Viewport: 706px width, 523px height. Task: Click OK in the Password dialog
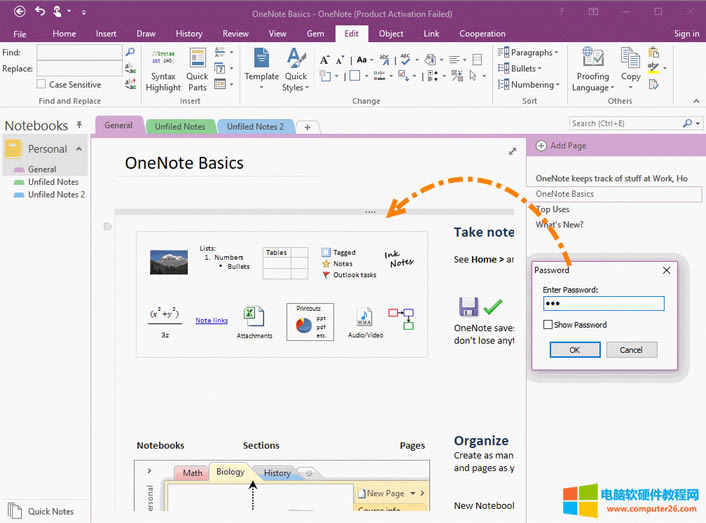[574, 350]
